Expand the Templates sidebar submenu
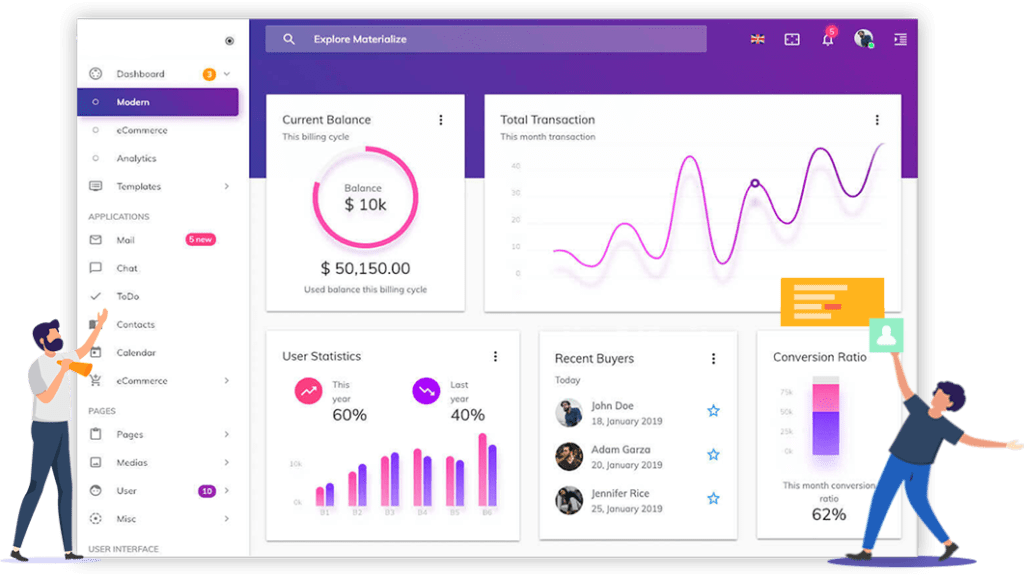The image size is (1024, 576). 227,187
